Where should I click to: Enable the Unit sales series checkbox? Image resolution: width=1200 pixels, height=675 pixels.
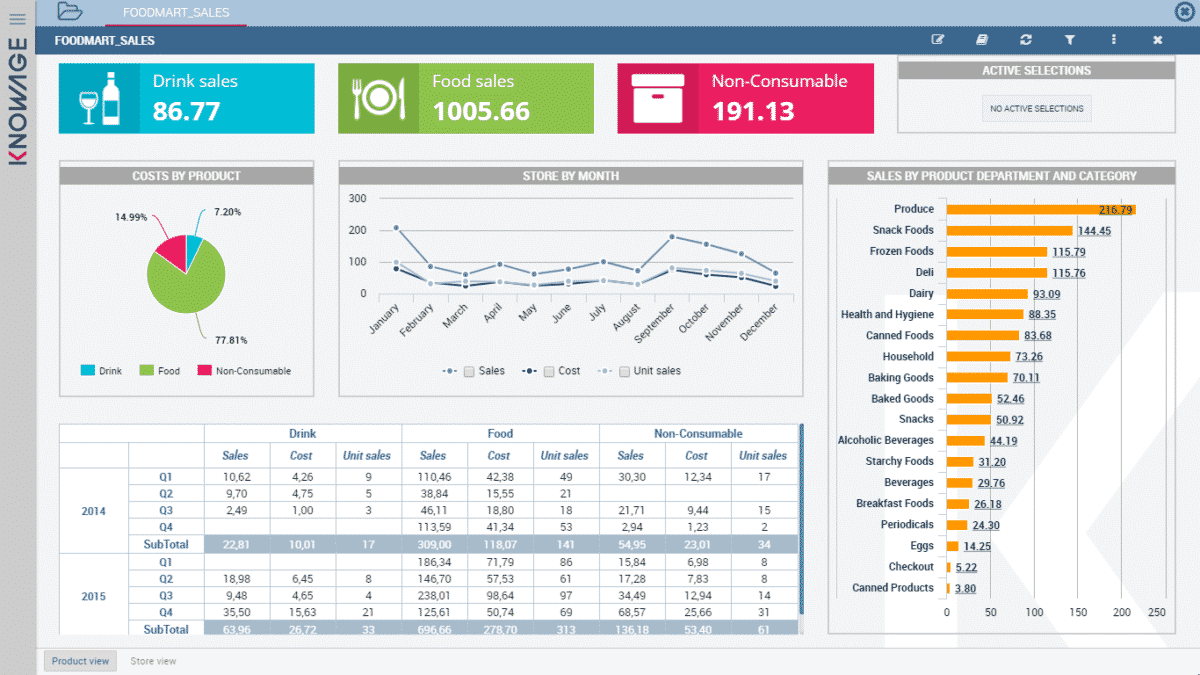coord(624,371)
